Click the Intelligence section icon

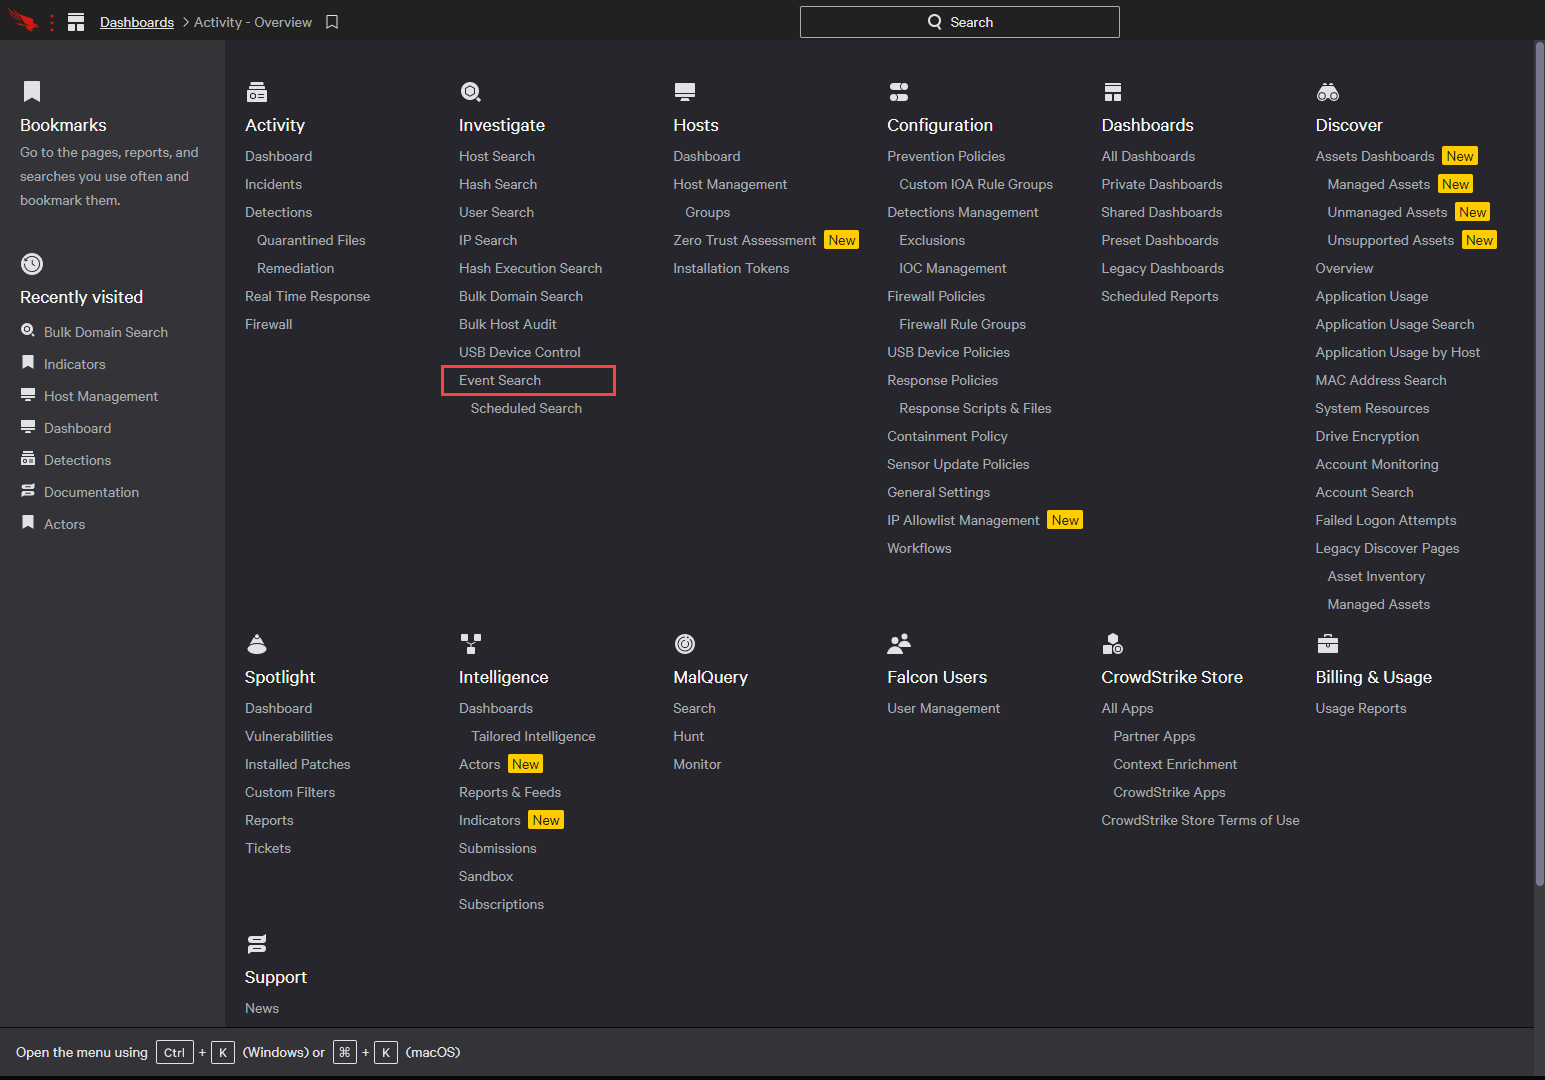pos(471,643)
